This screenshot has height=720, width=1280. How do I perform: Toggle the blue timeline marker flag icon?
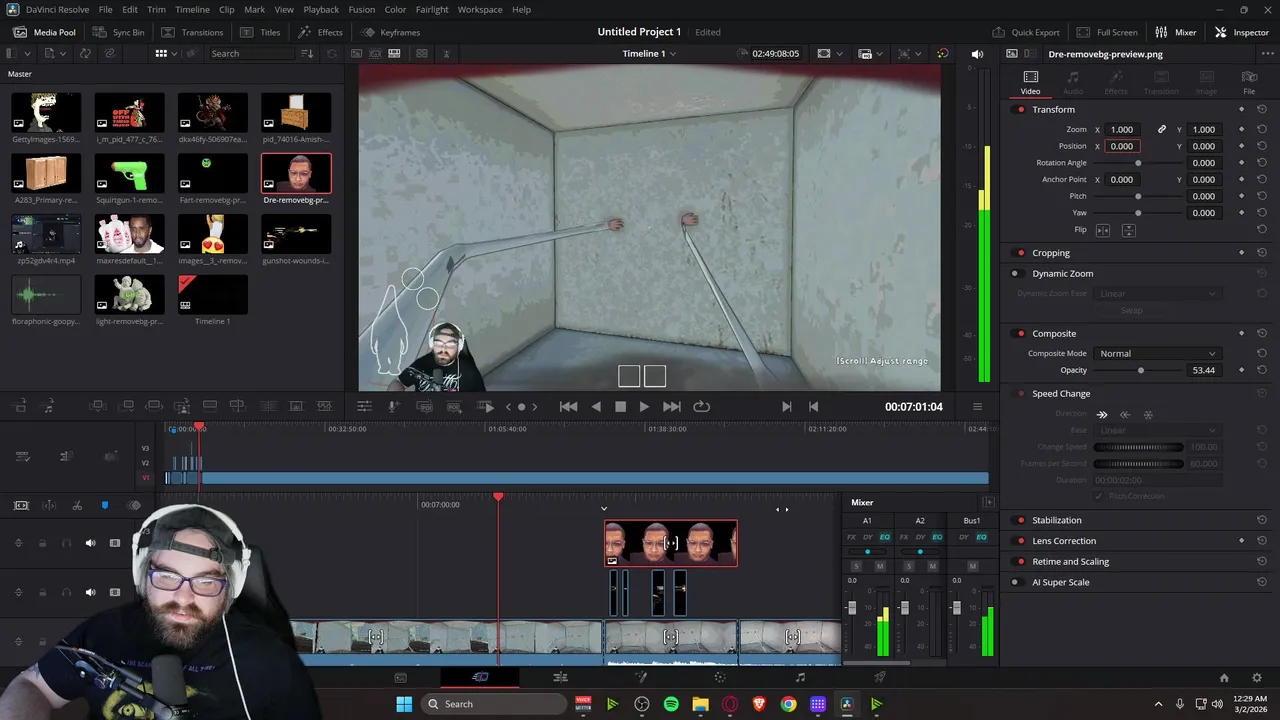[105, 505]
